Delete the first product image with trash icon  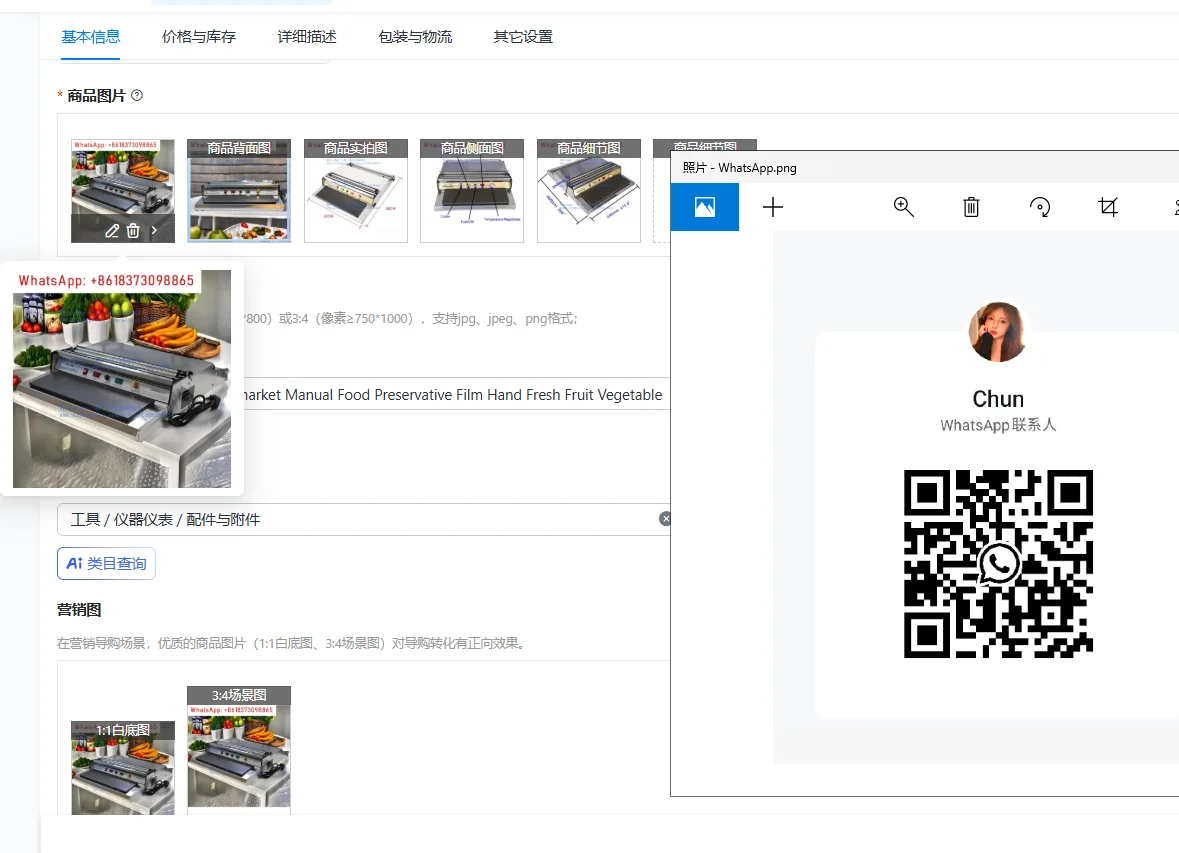pos(133,231)
